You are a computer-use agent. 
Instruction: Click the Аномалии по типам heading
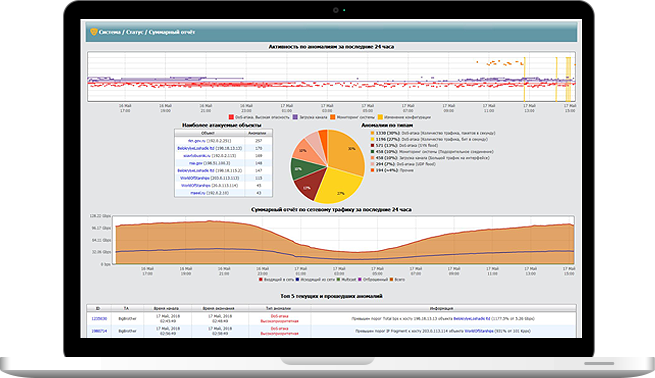pos(387,125)
